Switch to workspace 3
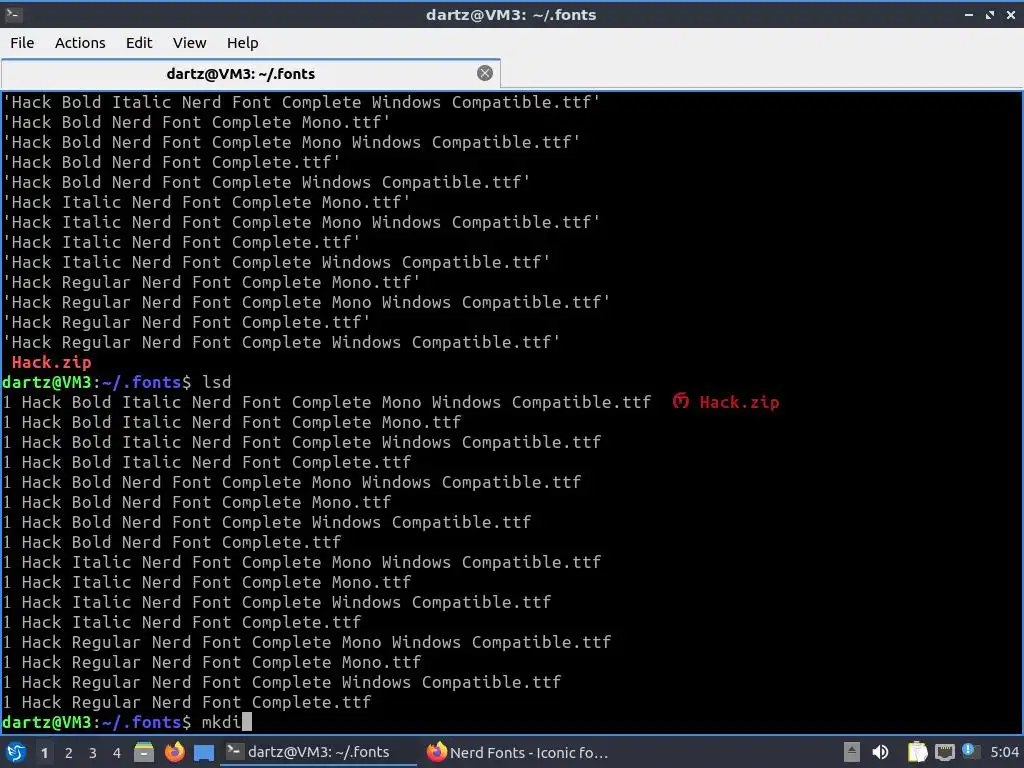Image resolution: width=1024 pixels, height=768 pixels. pyautogui.click(x=93, y=753)
